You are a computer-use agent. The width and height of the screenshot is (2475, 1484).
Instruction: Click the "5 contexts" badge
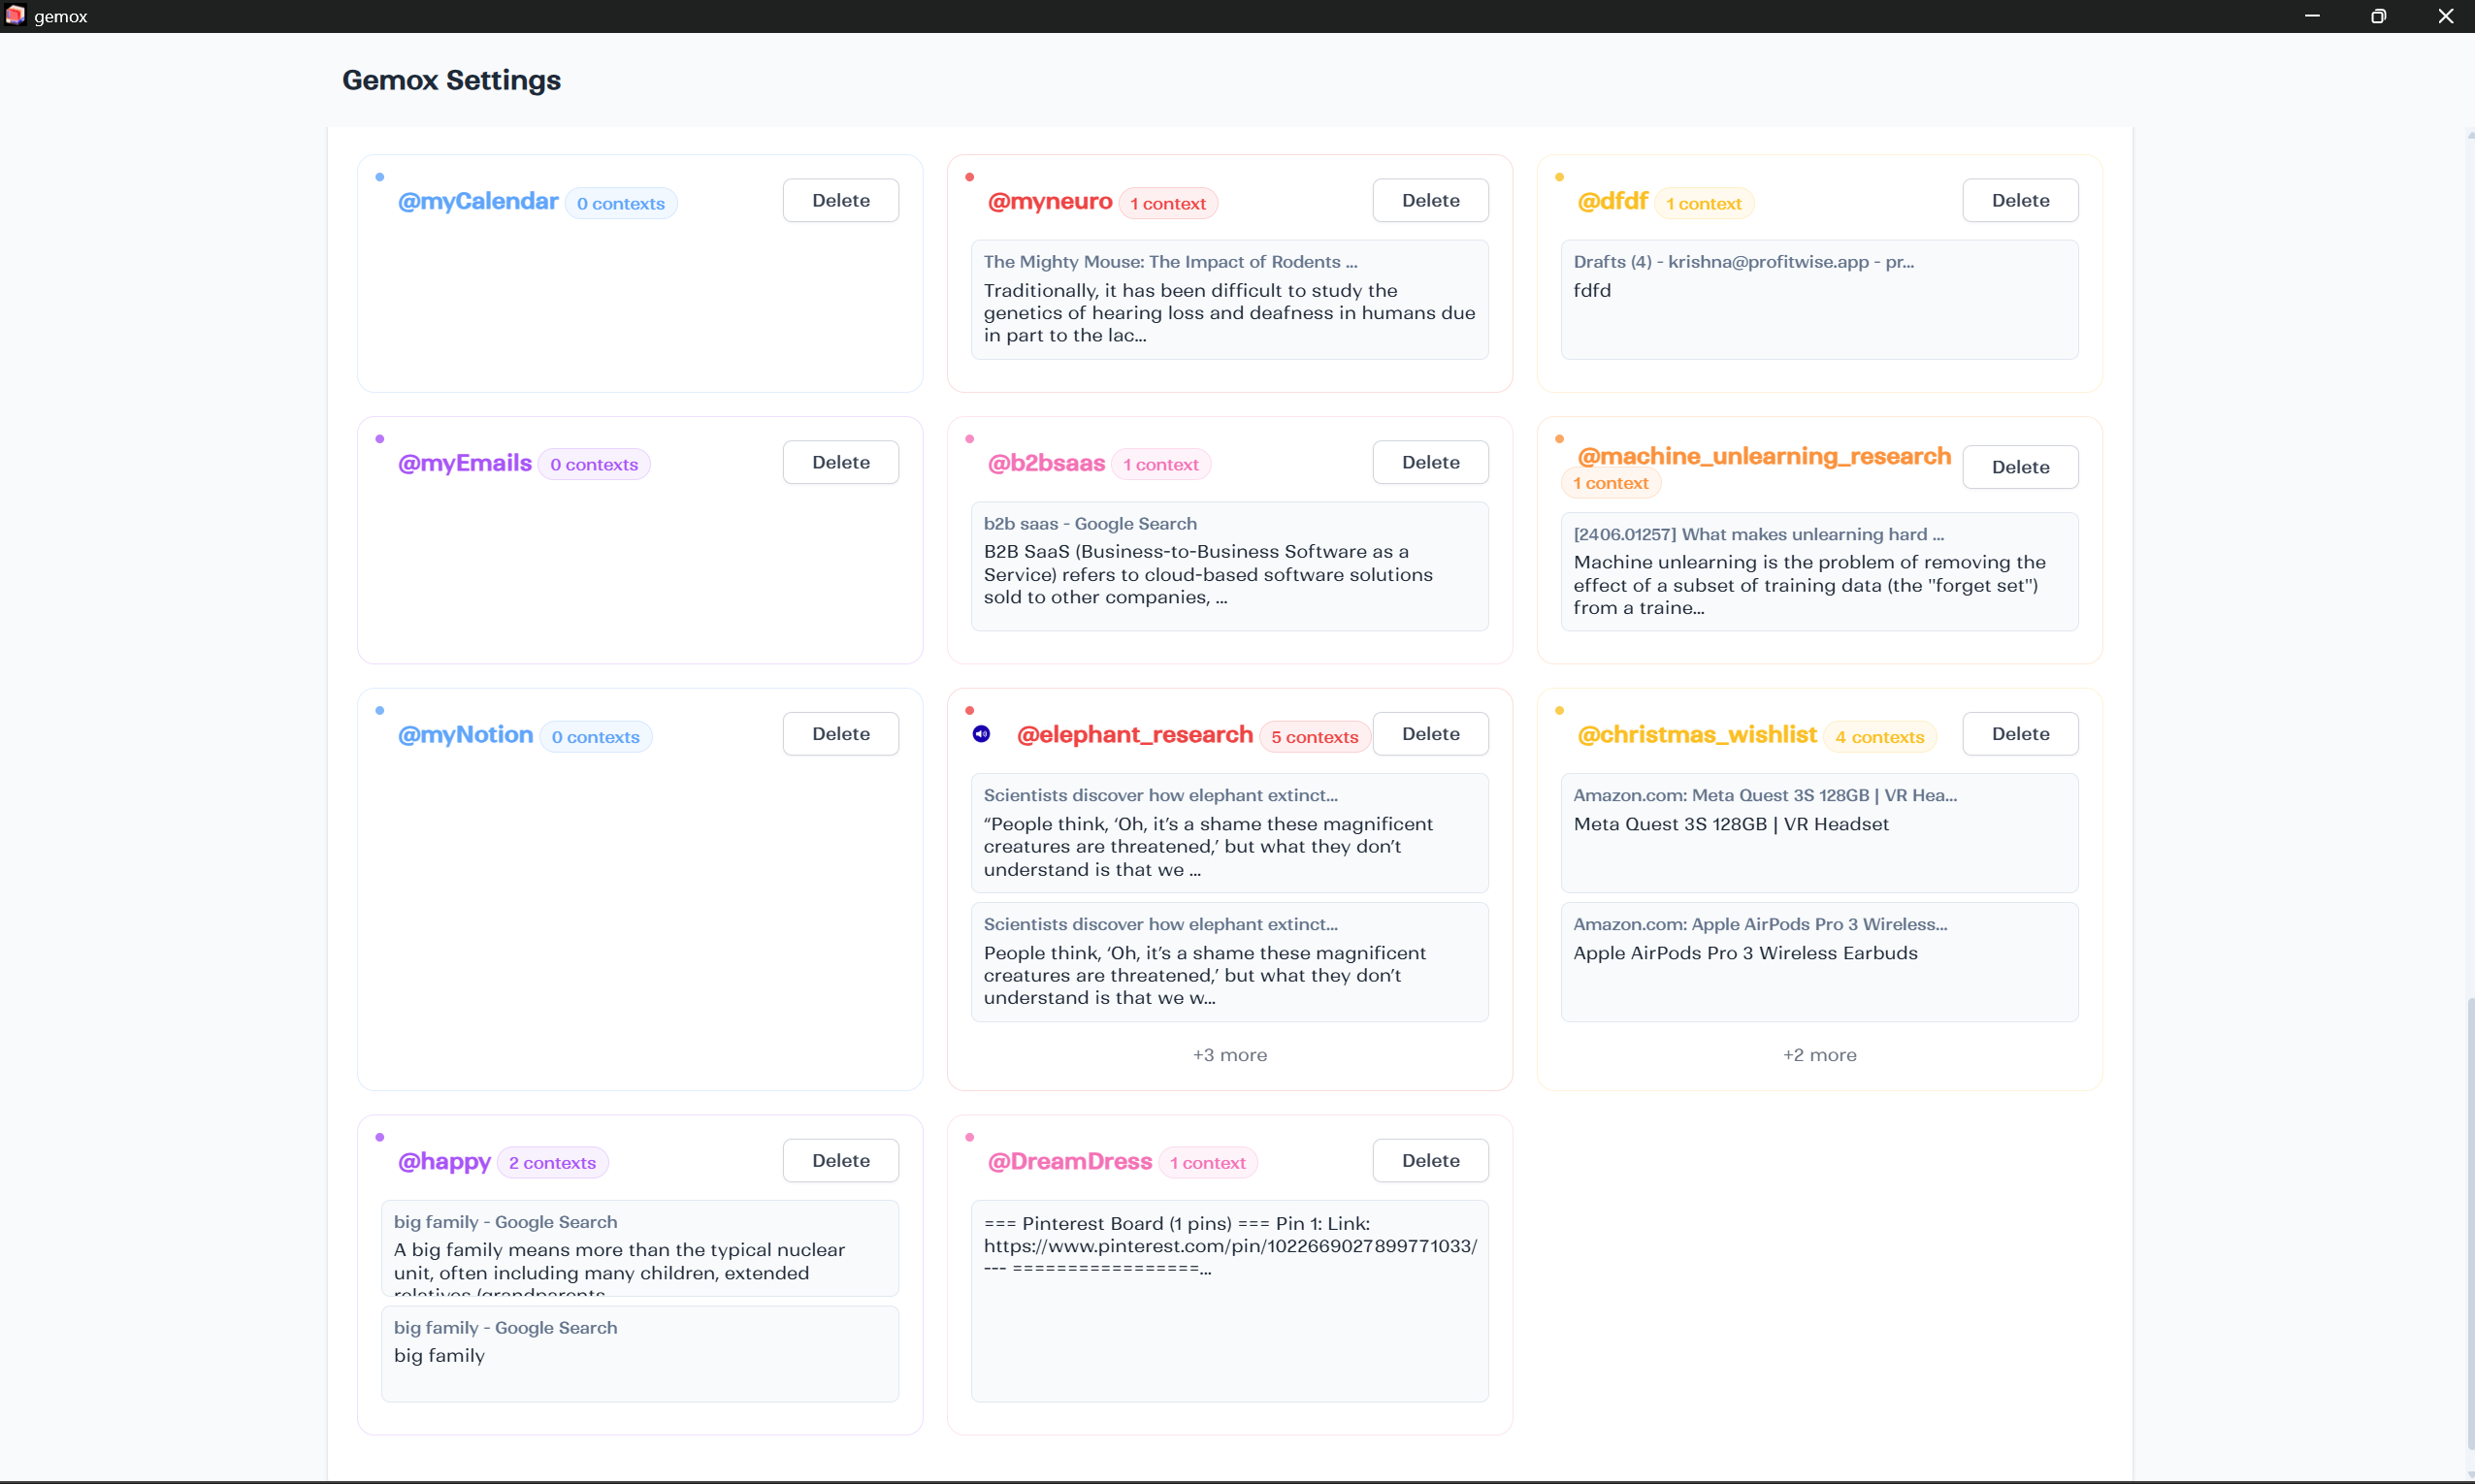(1314, 737)
